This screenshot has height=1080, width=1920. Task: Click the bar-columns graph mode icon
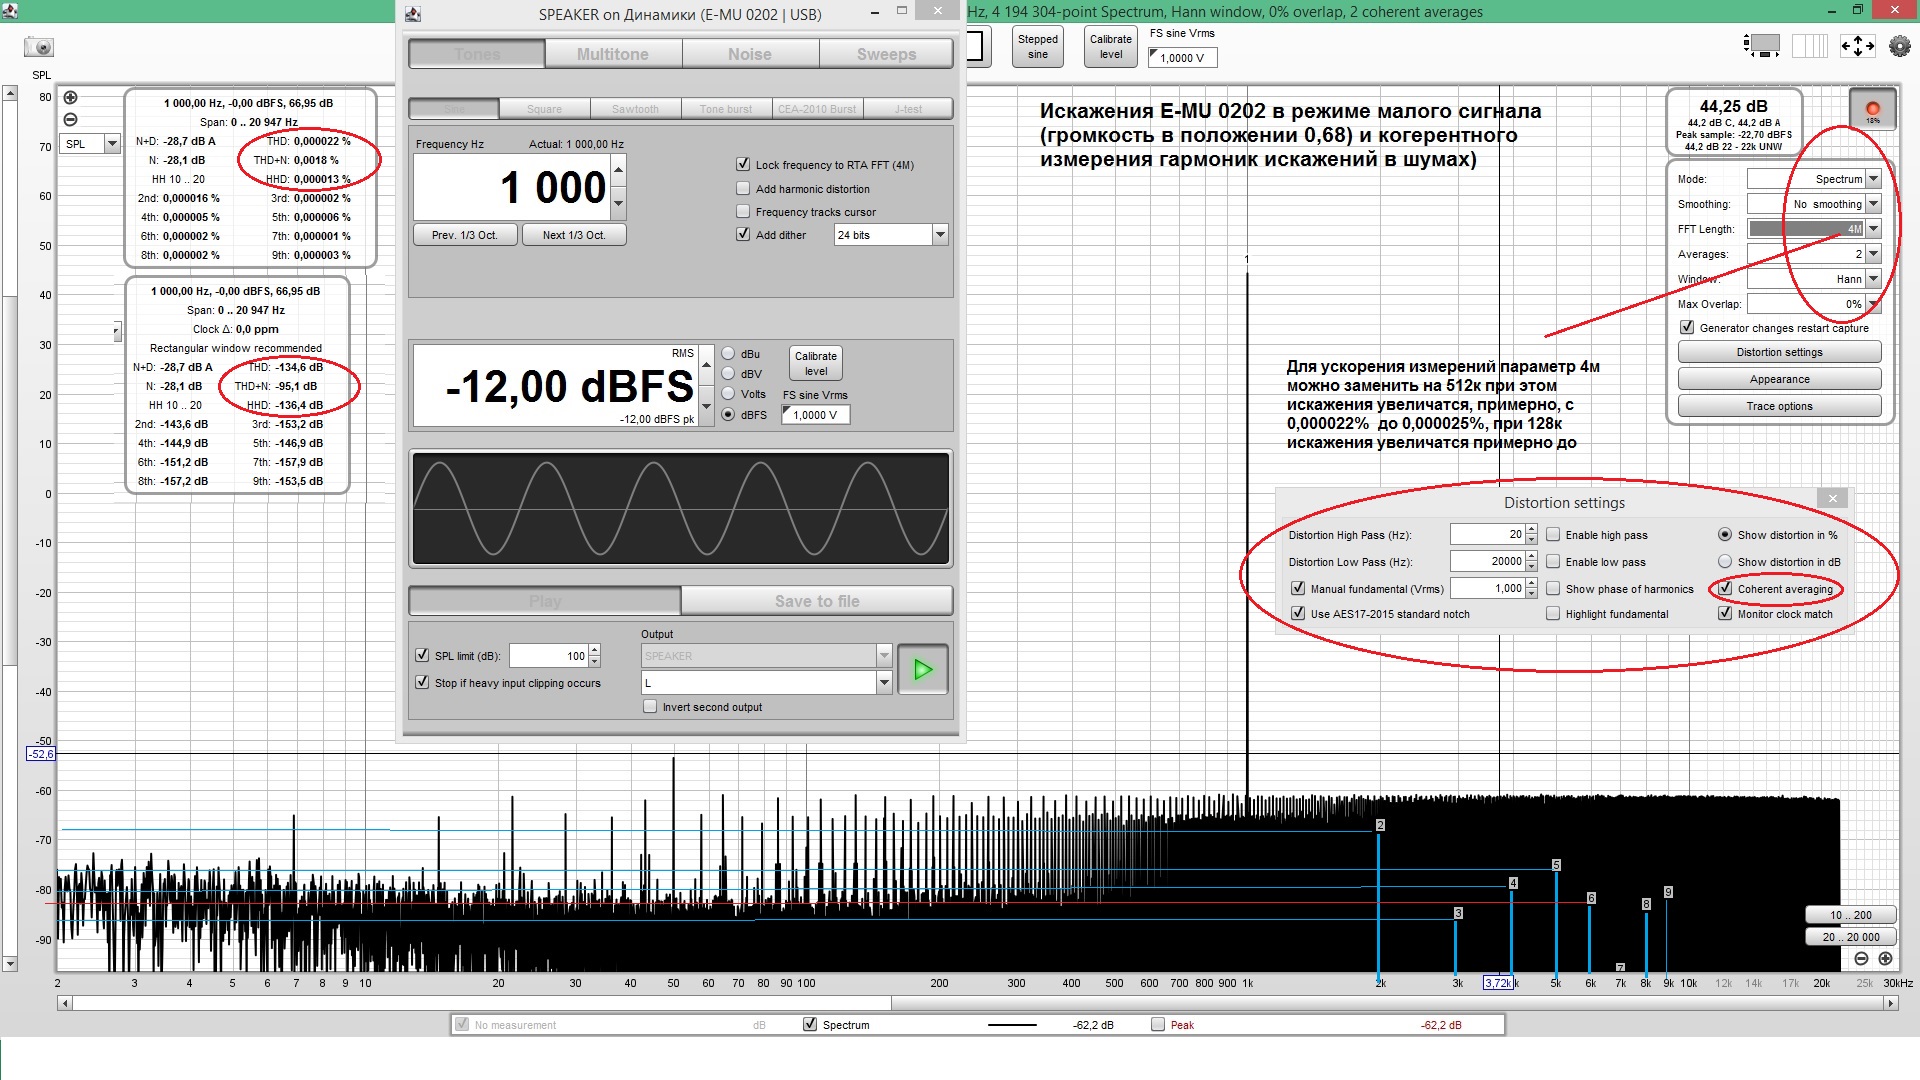(1809, 46)
